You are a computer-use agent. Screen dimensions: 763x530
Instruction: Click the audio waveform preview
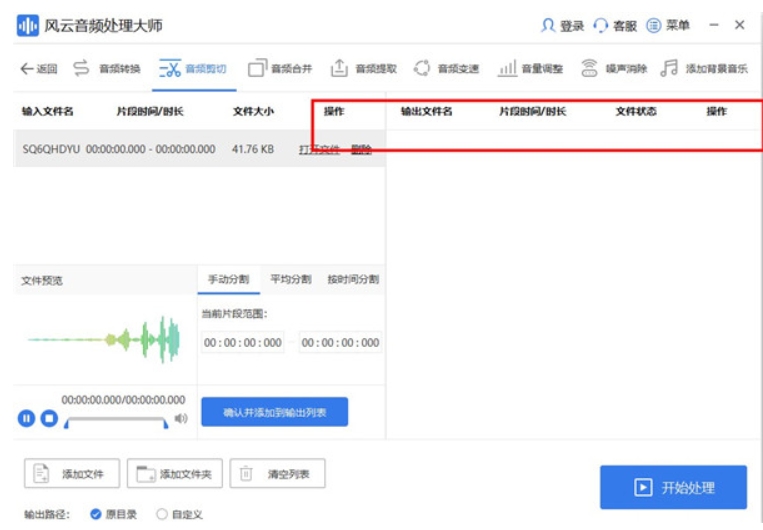pos(104,340)
